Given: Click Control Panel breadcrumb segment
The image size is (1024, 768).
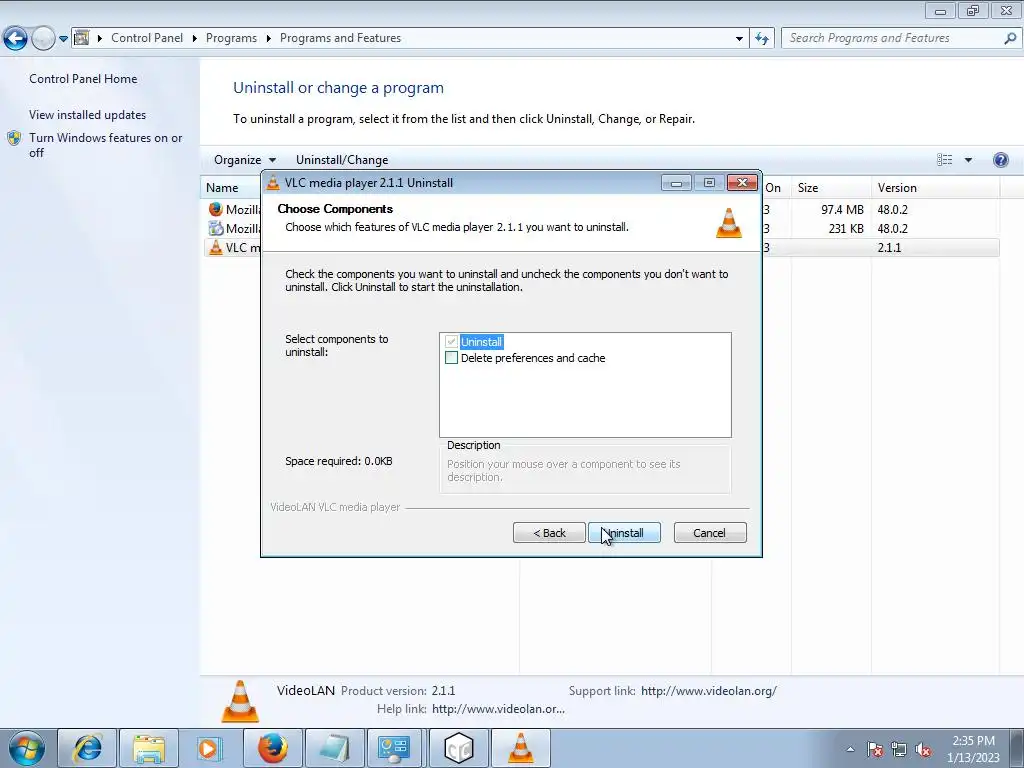Looking at the screenshot, I should (147, 38).
